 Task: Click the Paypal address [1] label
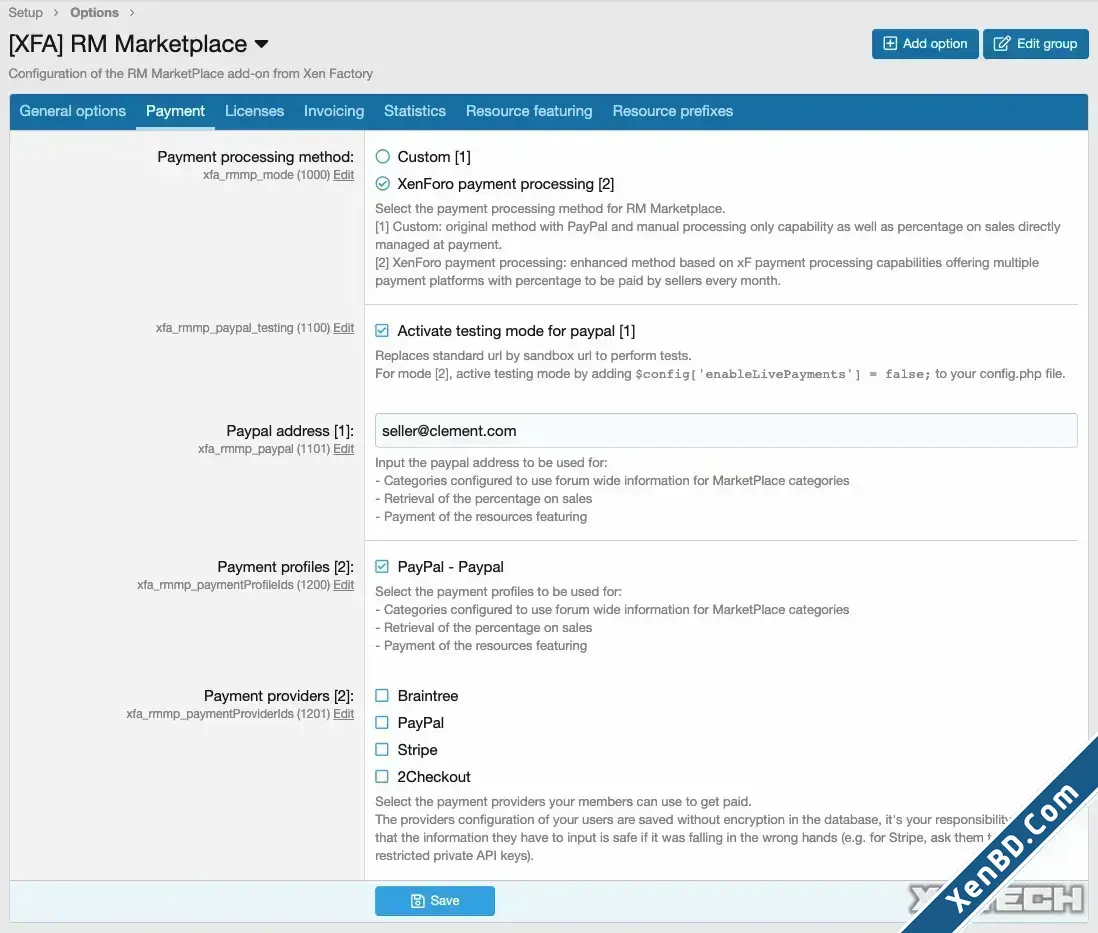[x=290, y=431]
